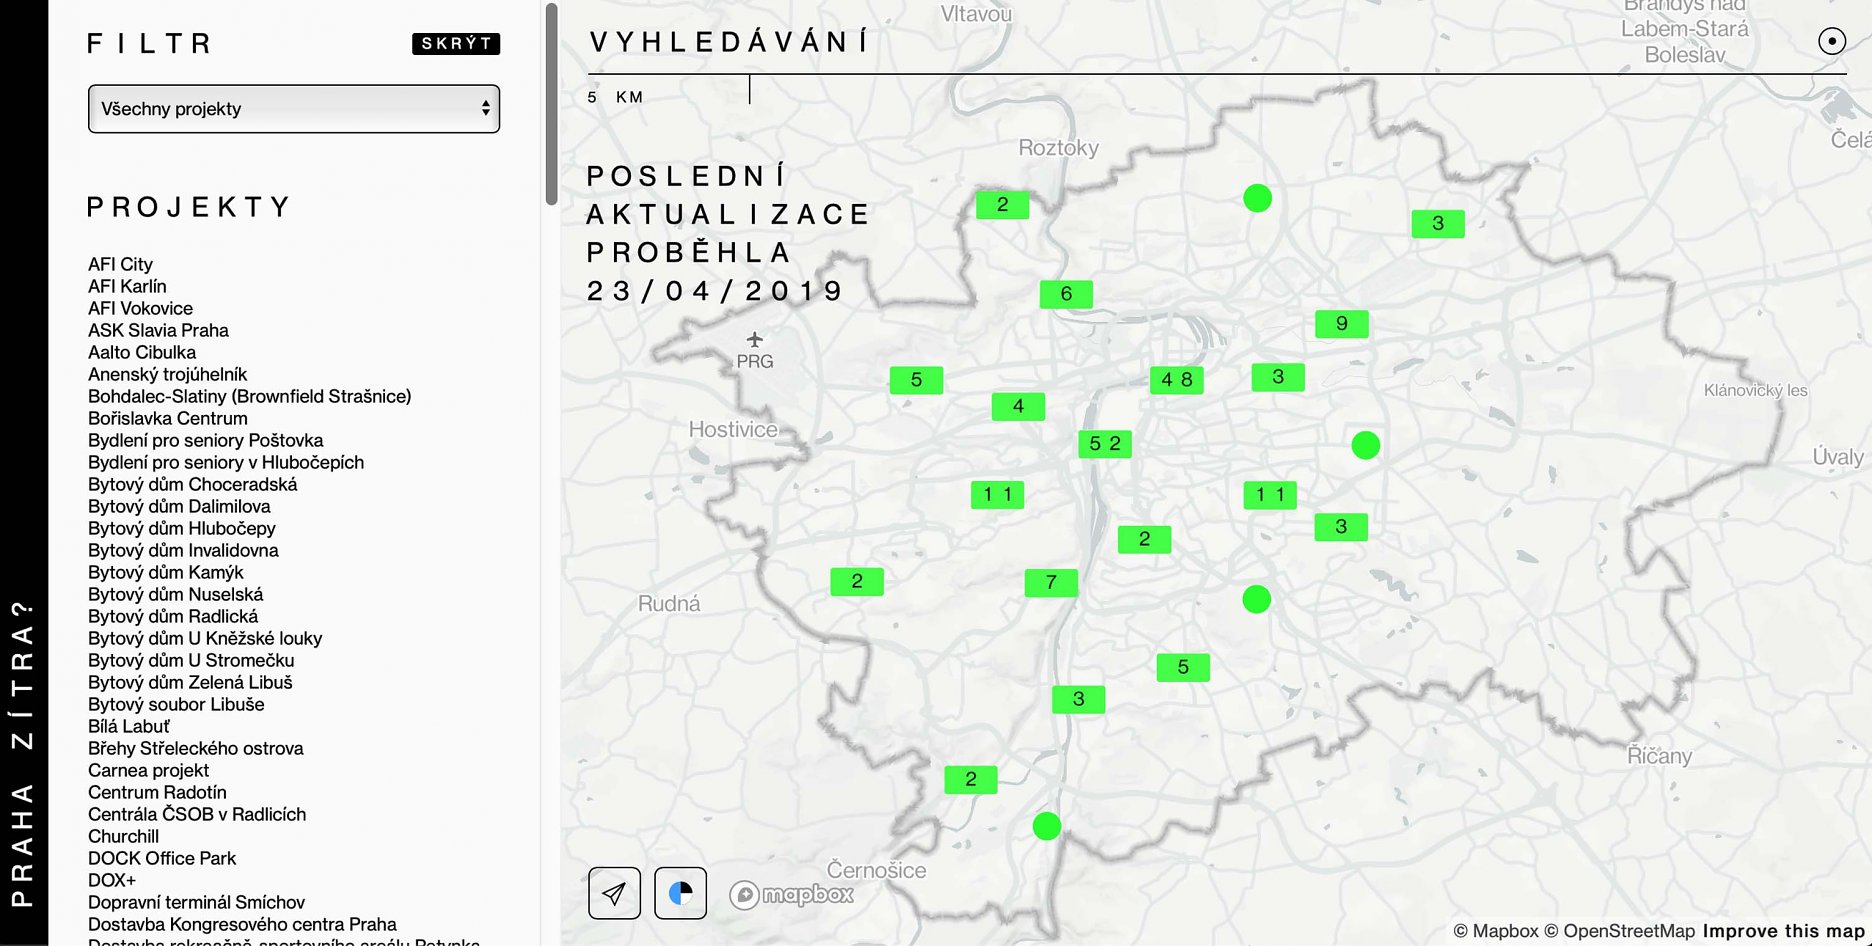
Task: Click the green cluster marker labeled 52
Action: pos(1104,444)
